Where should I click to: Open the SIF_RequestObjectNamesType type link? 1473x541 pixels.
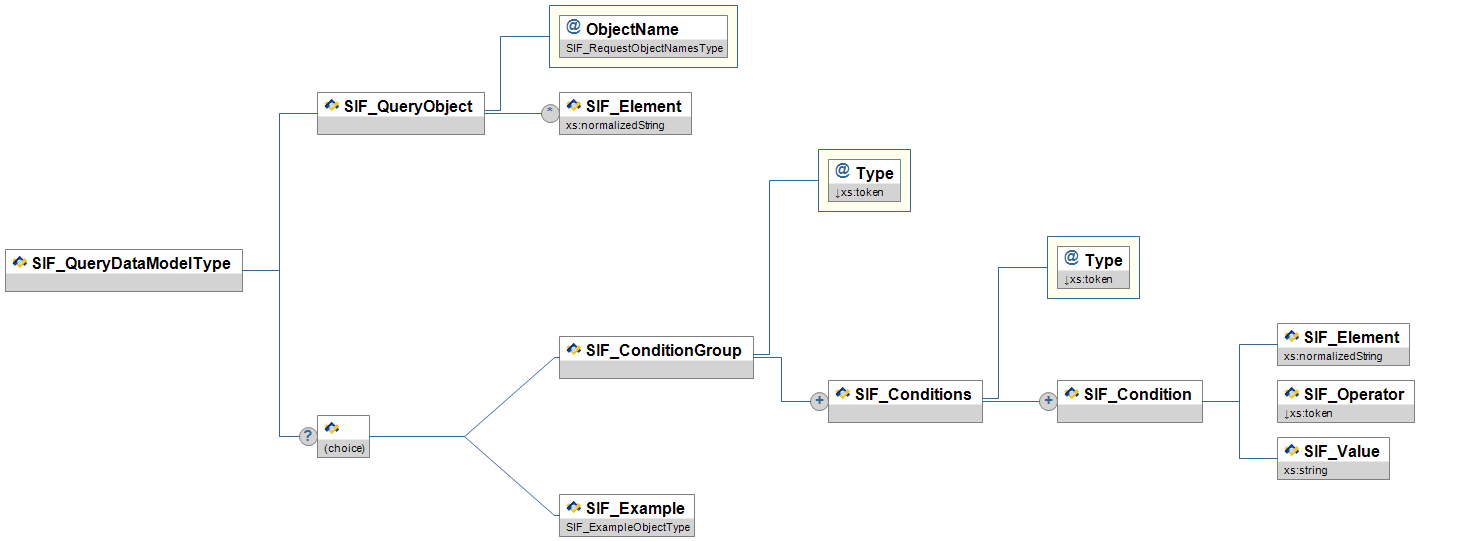644,48
